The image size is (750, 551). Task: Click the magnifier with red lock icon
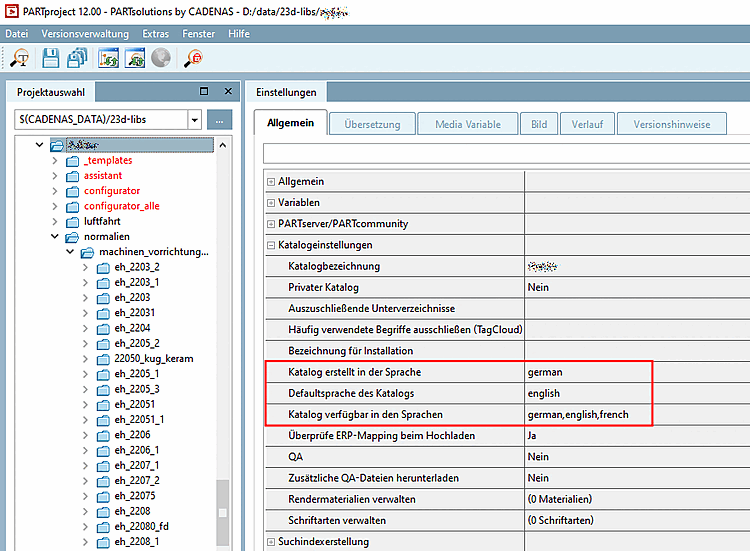pyautogui.click(x=194, y=59)
